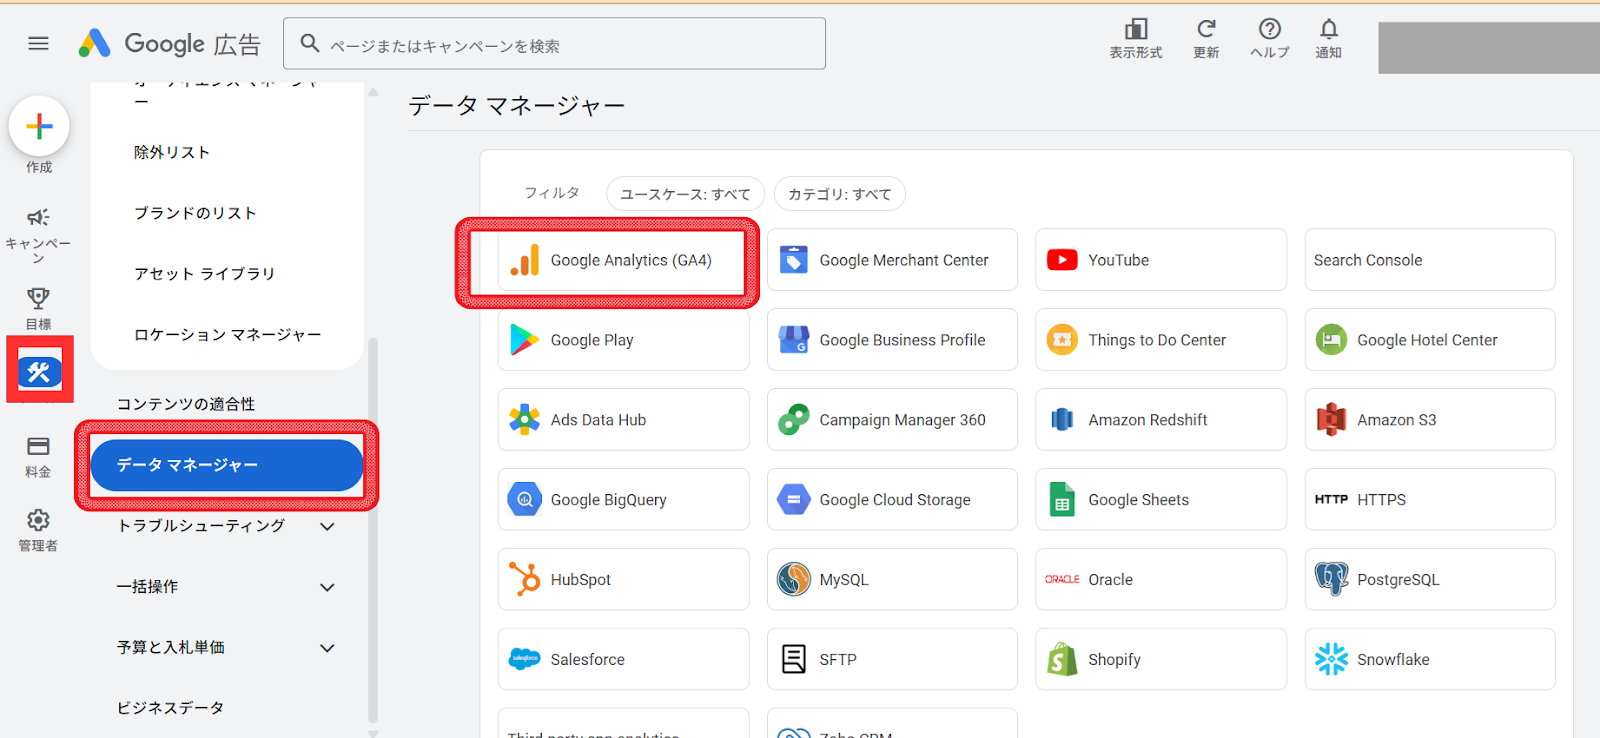The height and width of the screenshot is (738, 1600).
Task: Click the side menu vertical scrollbar
Action: coord(373,530)
